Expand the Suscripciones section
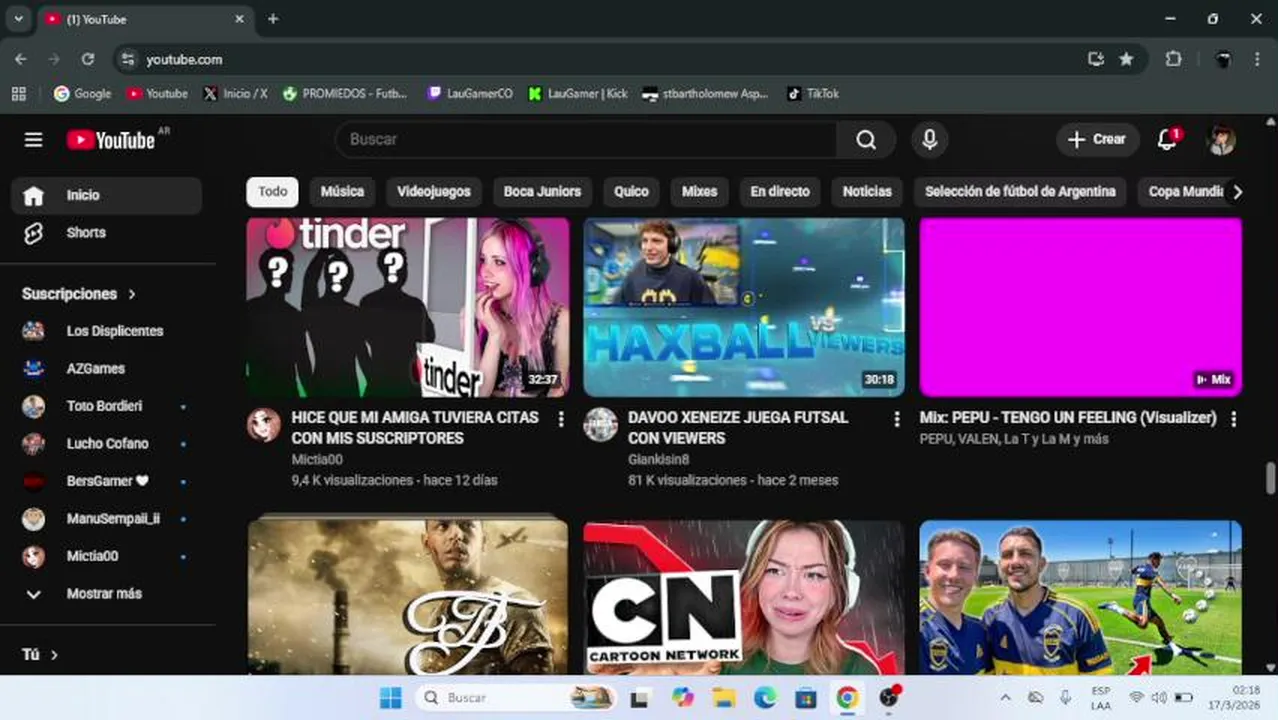 (79, 294)
